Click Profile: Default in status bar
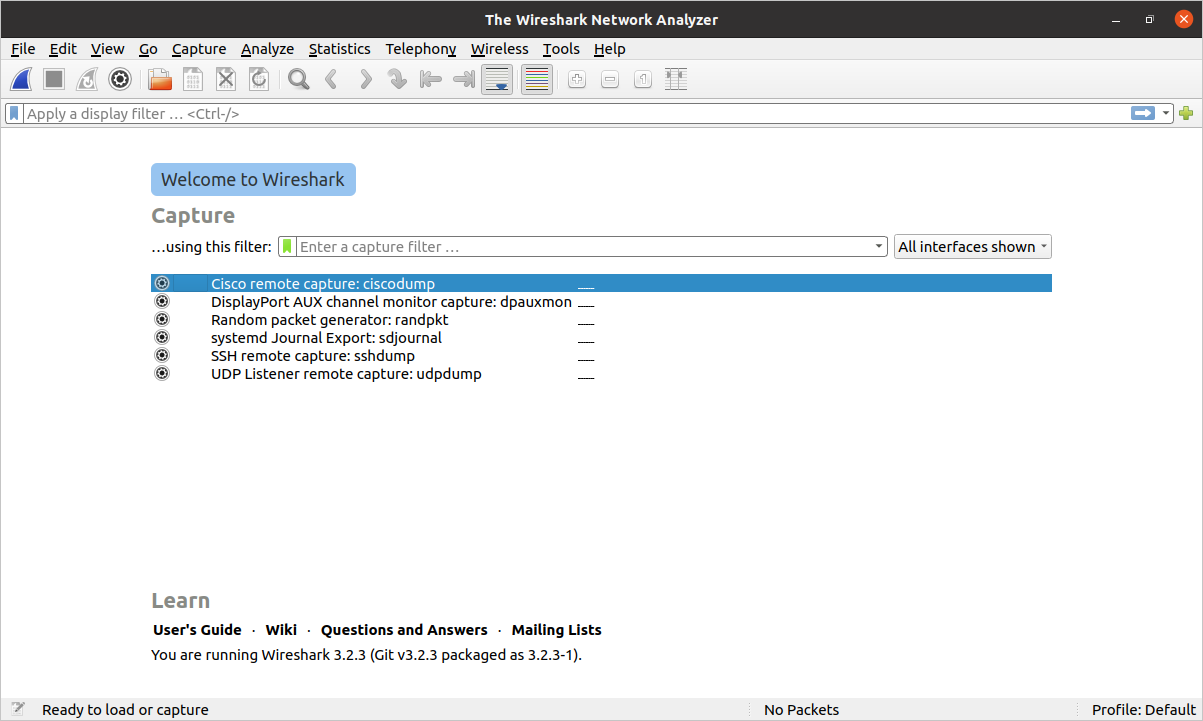The image size is (1203, 721). (1143, 710)
